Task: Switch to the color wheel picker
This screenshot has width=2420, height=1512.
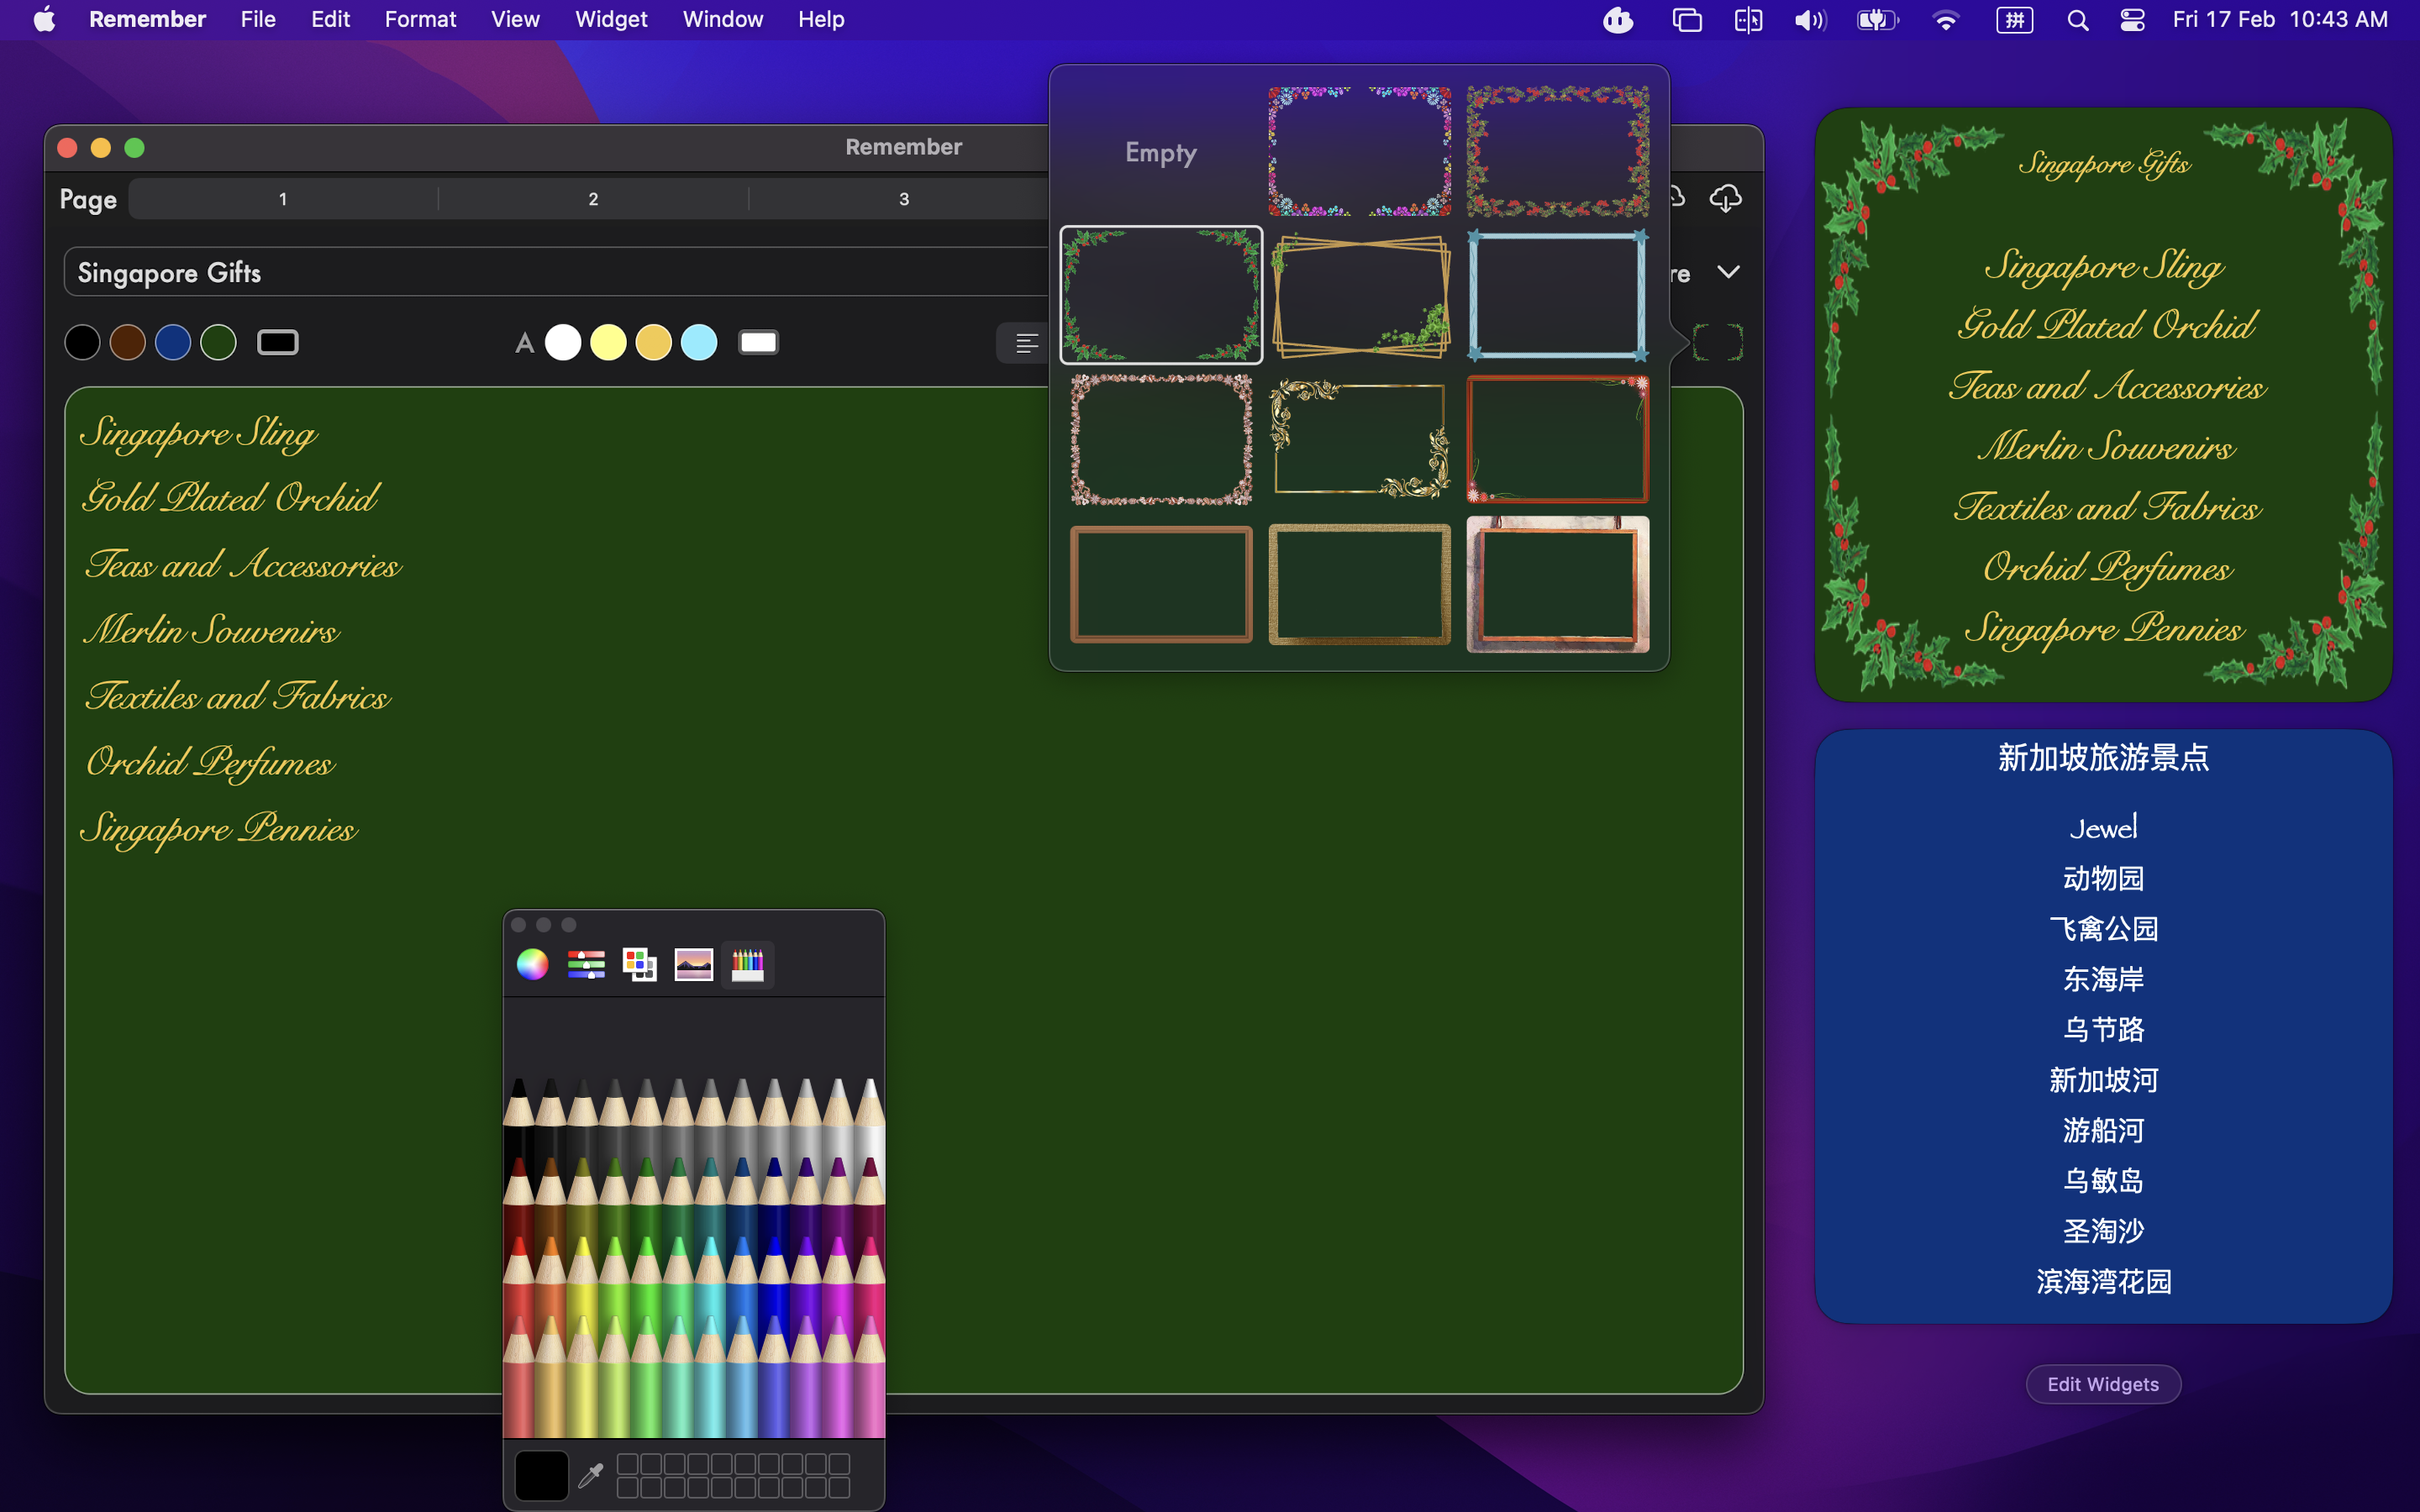Action: tap(532, 964)
